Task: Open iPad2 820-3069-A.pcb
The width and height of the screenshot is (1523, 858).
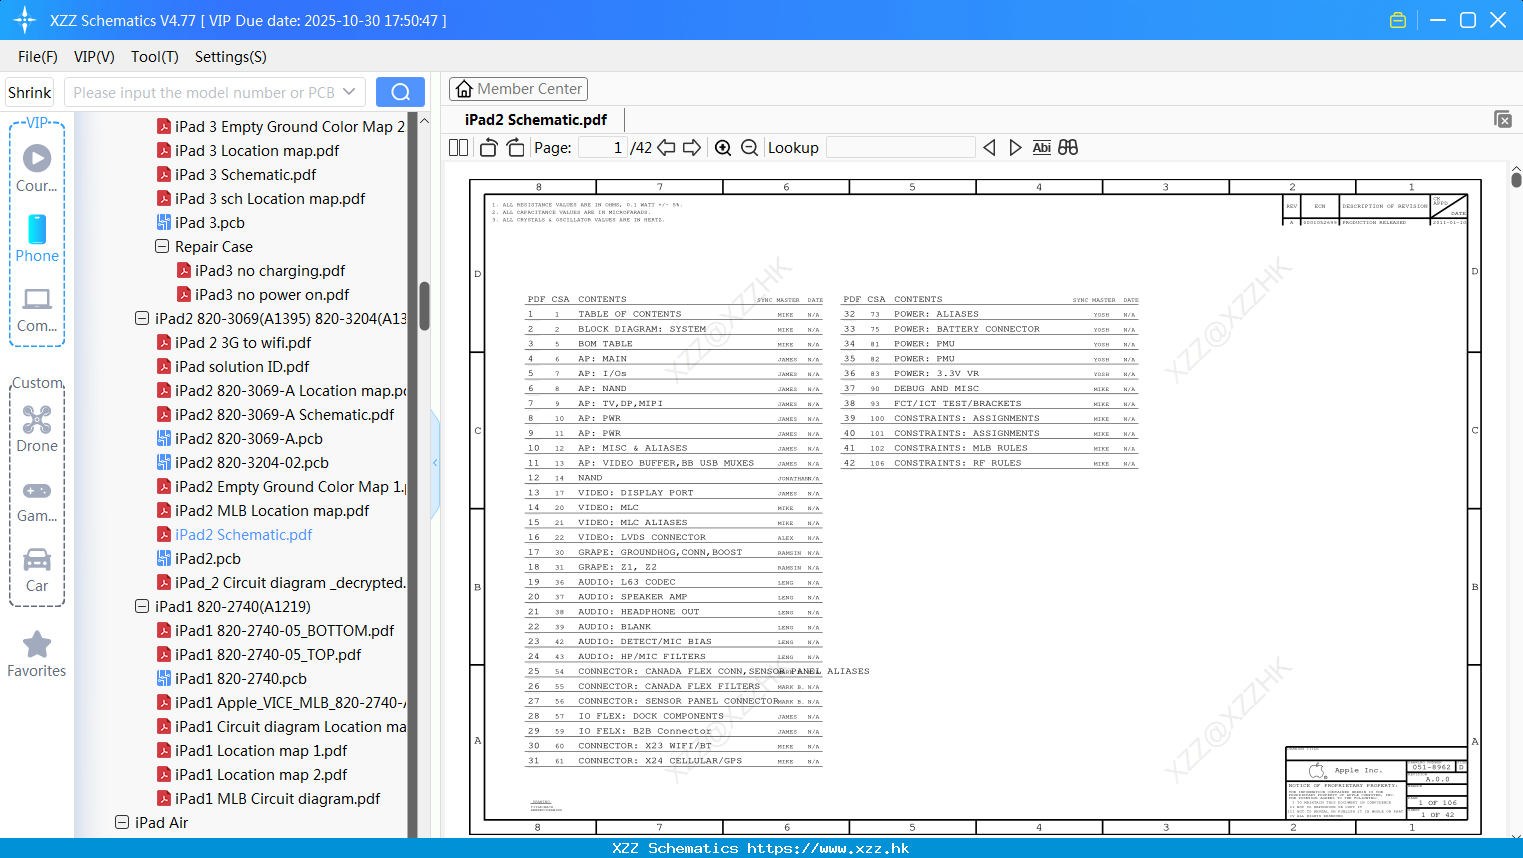Action: [239, 438]
